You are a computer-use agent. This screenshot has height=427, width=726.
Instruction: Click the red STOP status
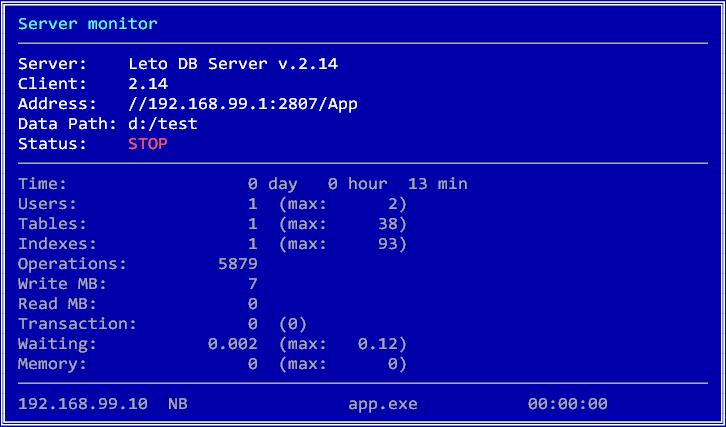(x=147, y=144)
